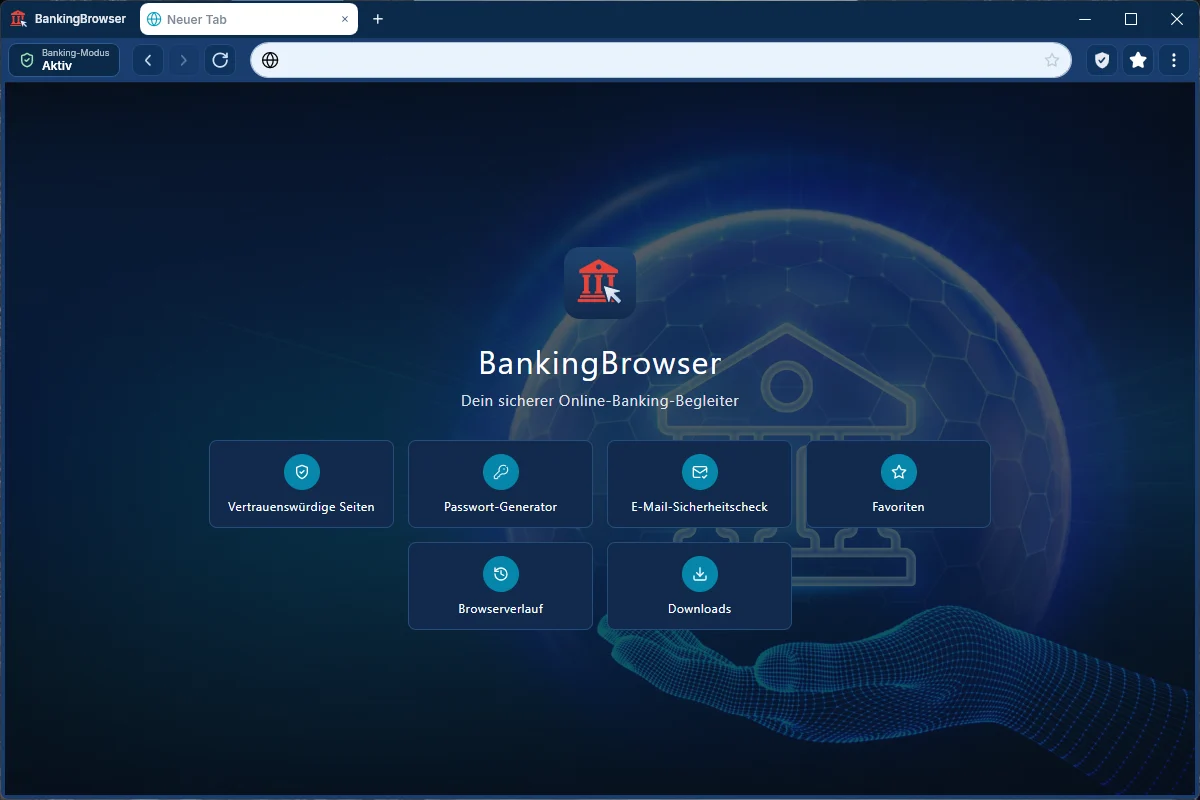The height and width of the screenshot is (800, 1200).
Task: Open the E-Mail-Sicherheitscheck tile
Action: click(699, 484)
